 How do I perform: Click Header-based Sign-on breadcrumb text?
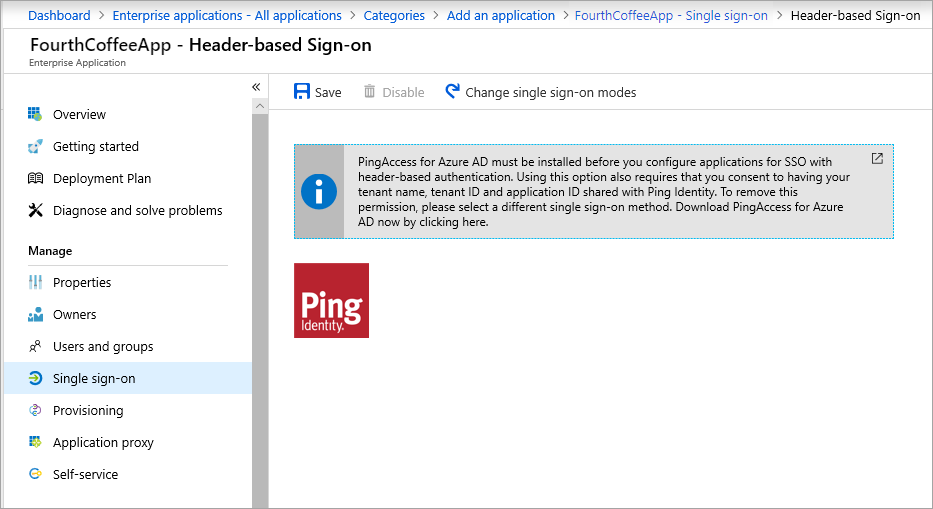pyautogui.click(x=856, y=15)
